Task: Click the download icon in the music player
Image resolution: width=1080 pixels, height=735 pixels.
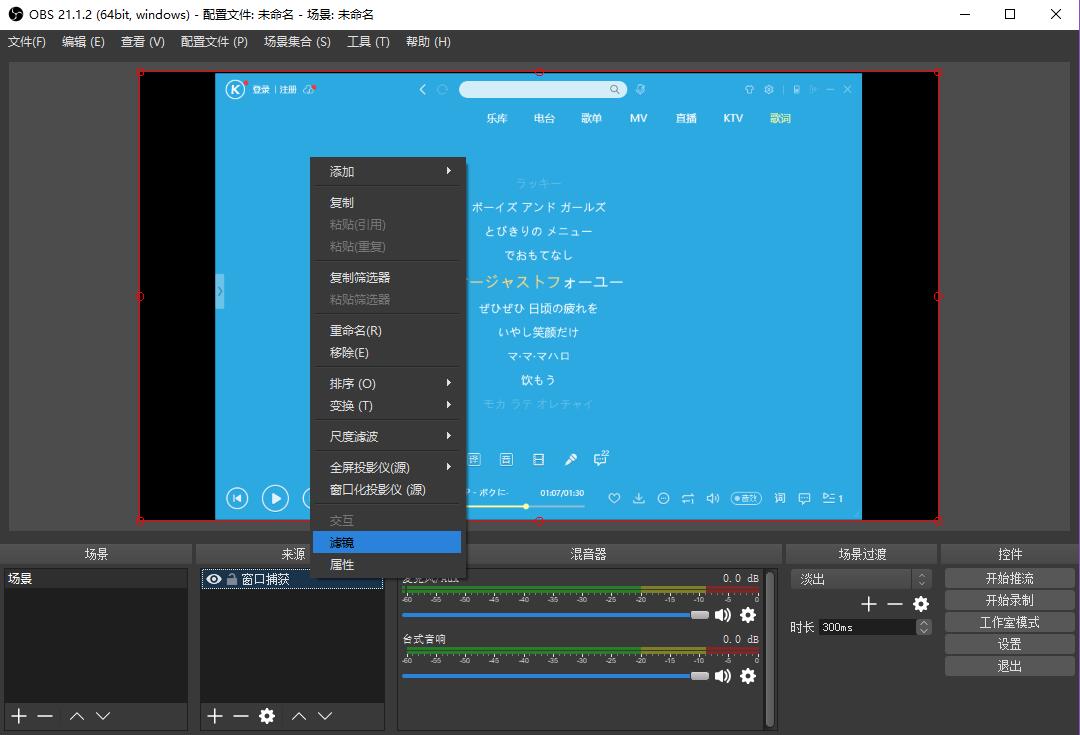Action: click(636, 497)
